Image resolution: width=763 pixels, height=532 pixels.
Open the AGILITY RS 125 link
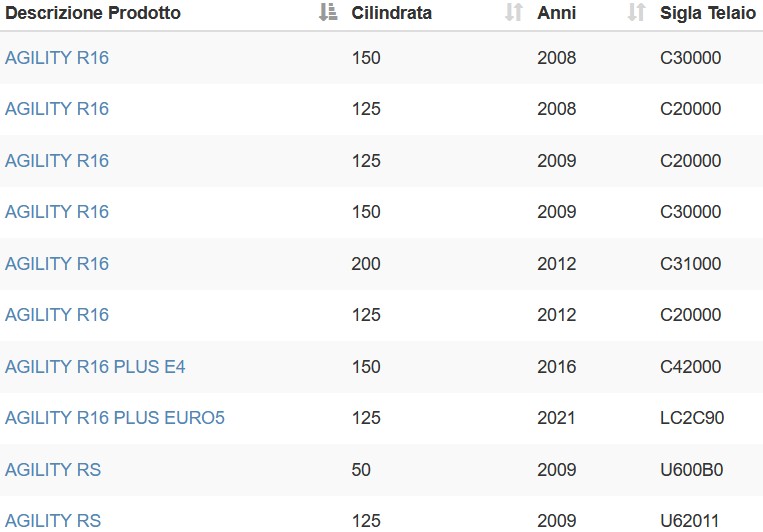[x=53, y=521]
